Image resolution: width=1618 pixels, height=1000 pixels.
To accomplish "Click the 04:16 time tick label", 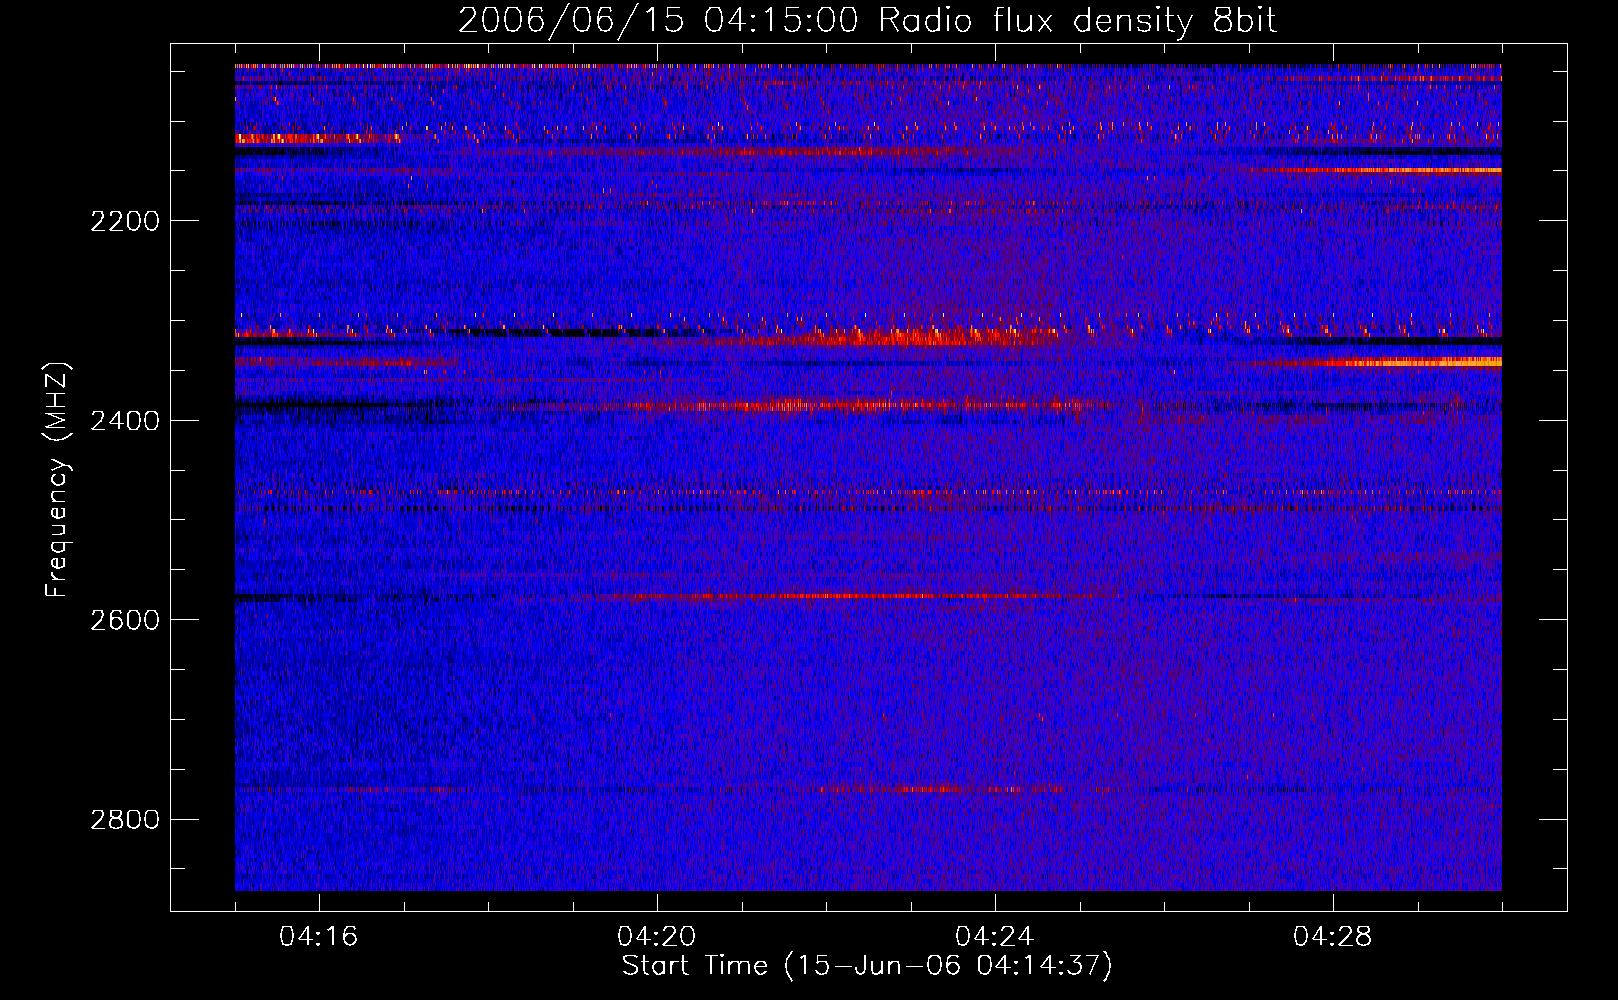I will pos(319,937).
